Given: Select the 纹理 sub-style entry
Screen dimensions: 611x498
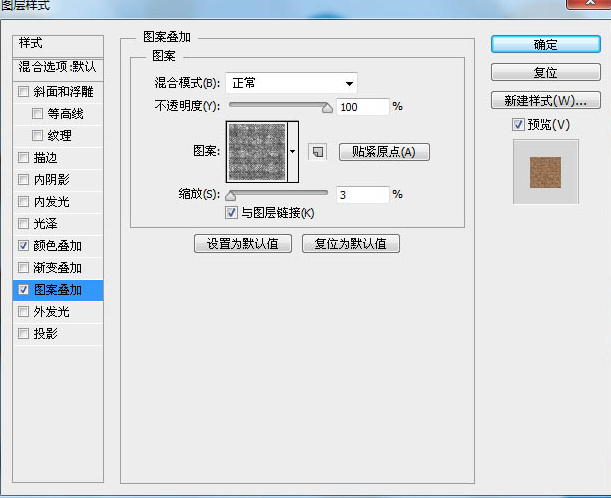Looking at the screenshot, I should click(x=59, y=136).
